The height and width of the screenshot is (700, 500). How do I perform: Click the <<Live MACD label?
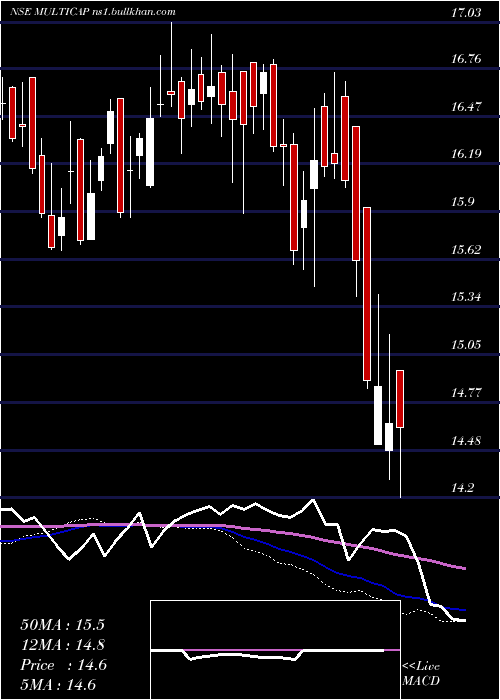421,673
